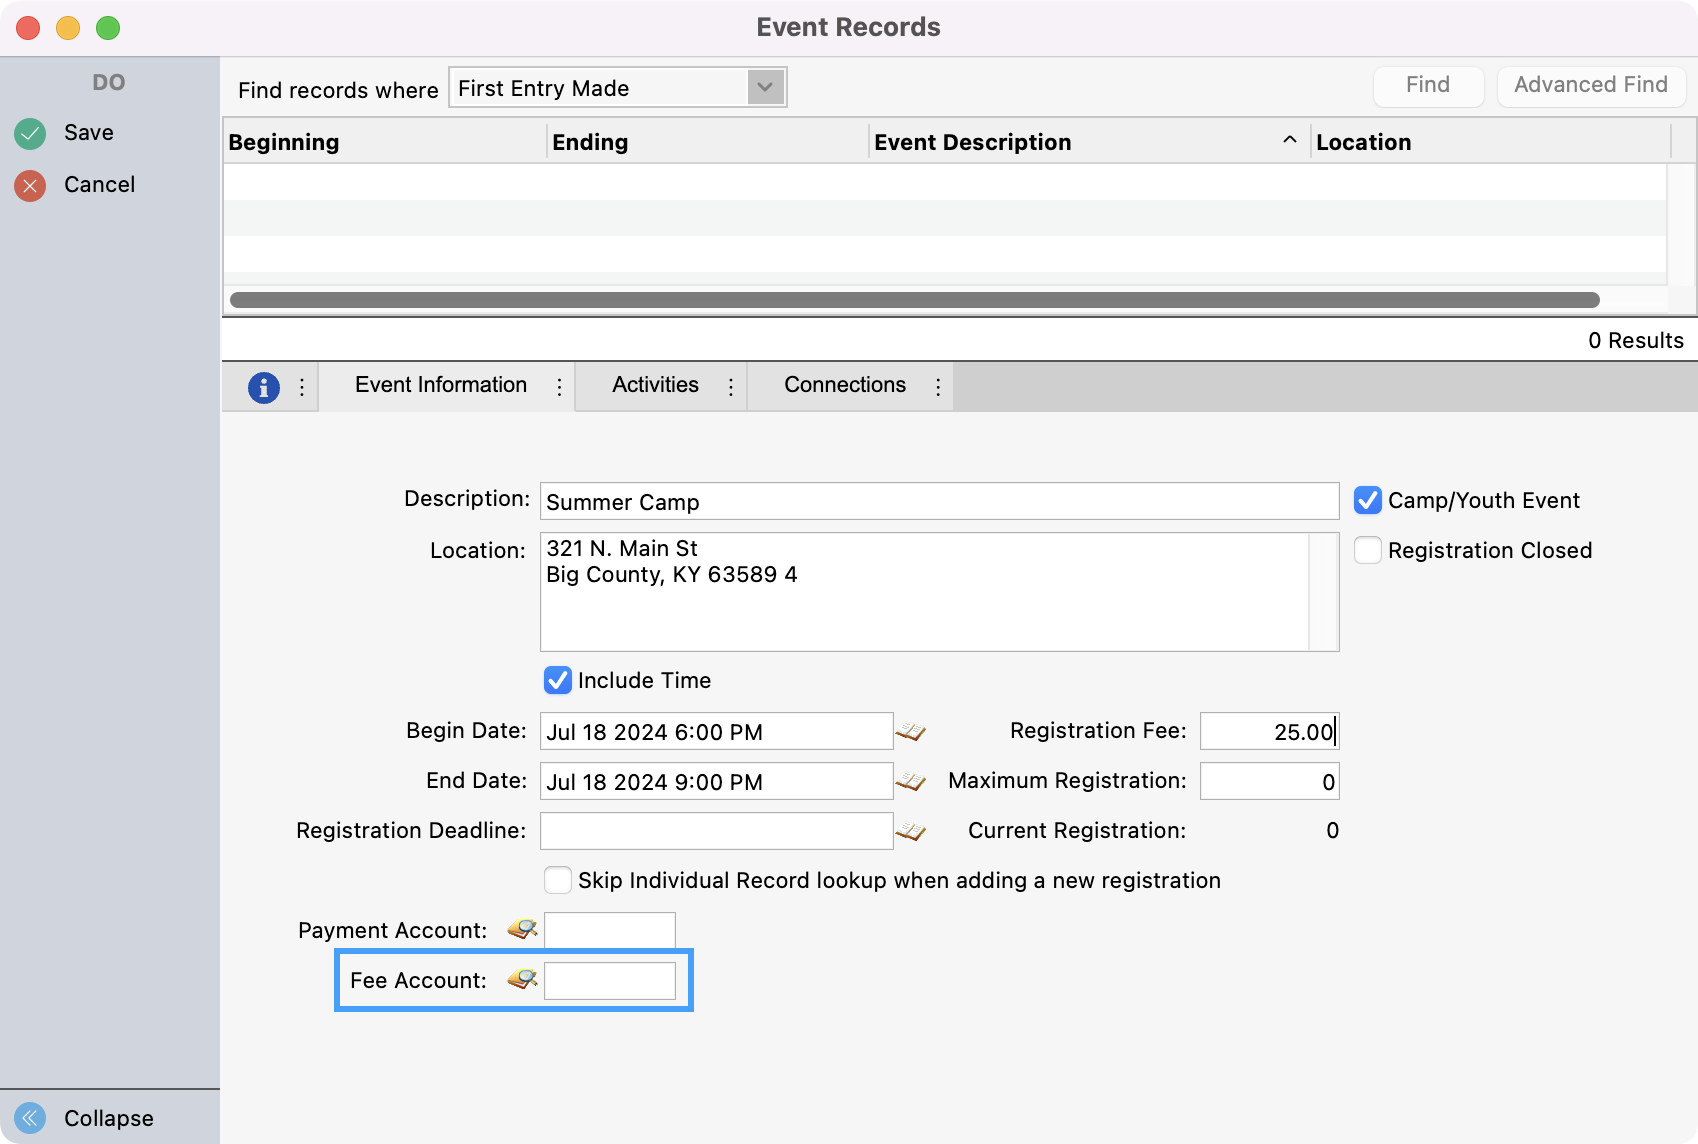Click the horizontal scrollbar under results list

[914, 300]
